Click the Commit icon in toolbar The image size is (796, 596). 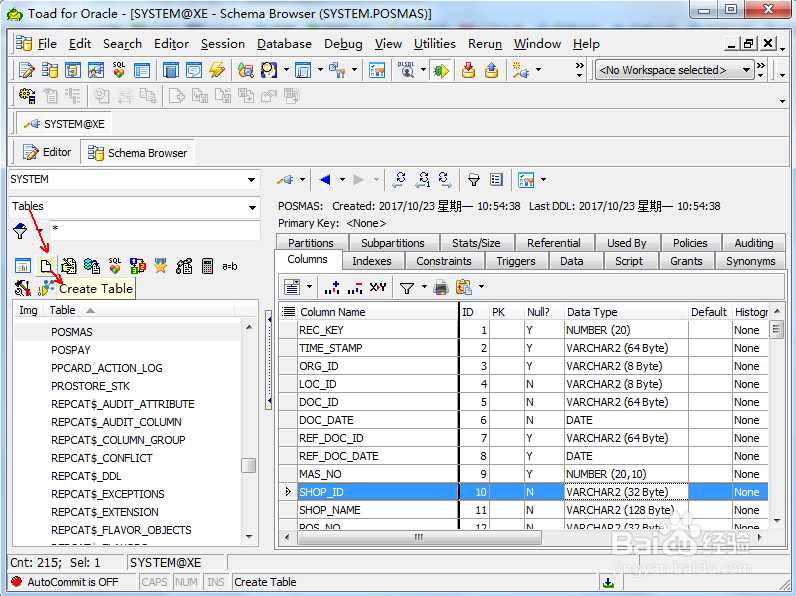[468, 70]
